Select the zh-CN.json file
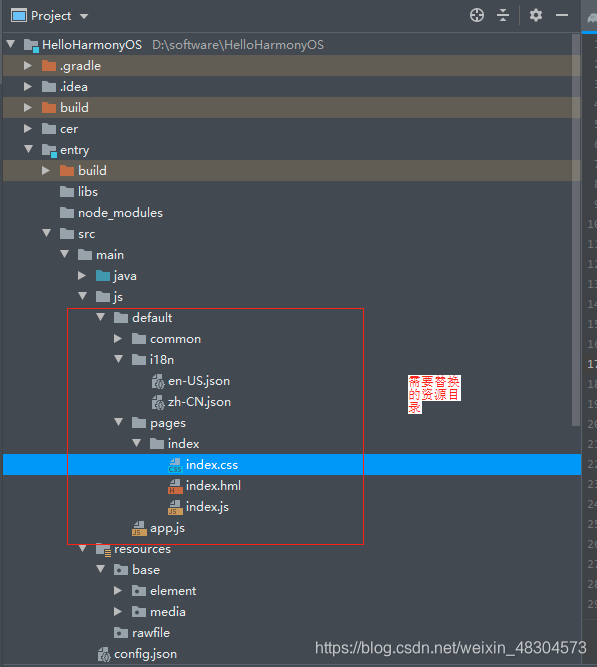Viewport: 597px width, 667px height. tap(199, 402)
